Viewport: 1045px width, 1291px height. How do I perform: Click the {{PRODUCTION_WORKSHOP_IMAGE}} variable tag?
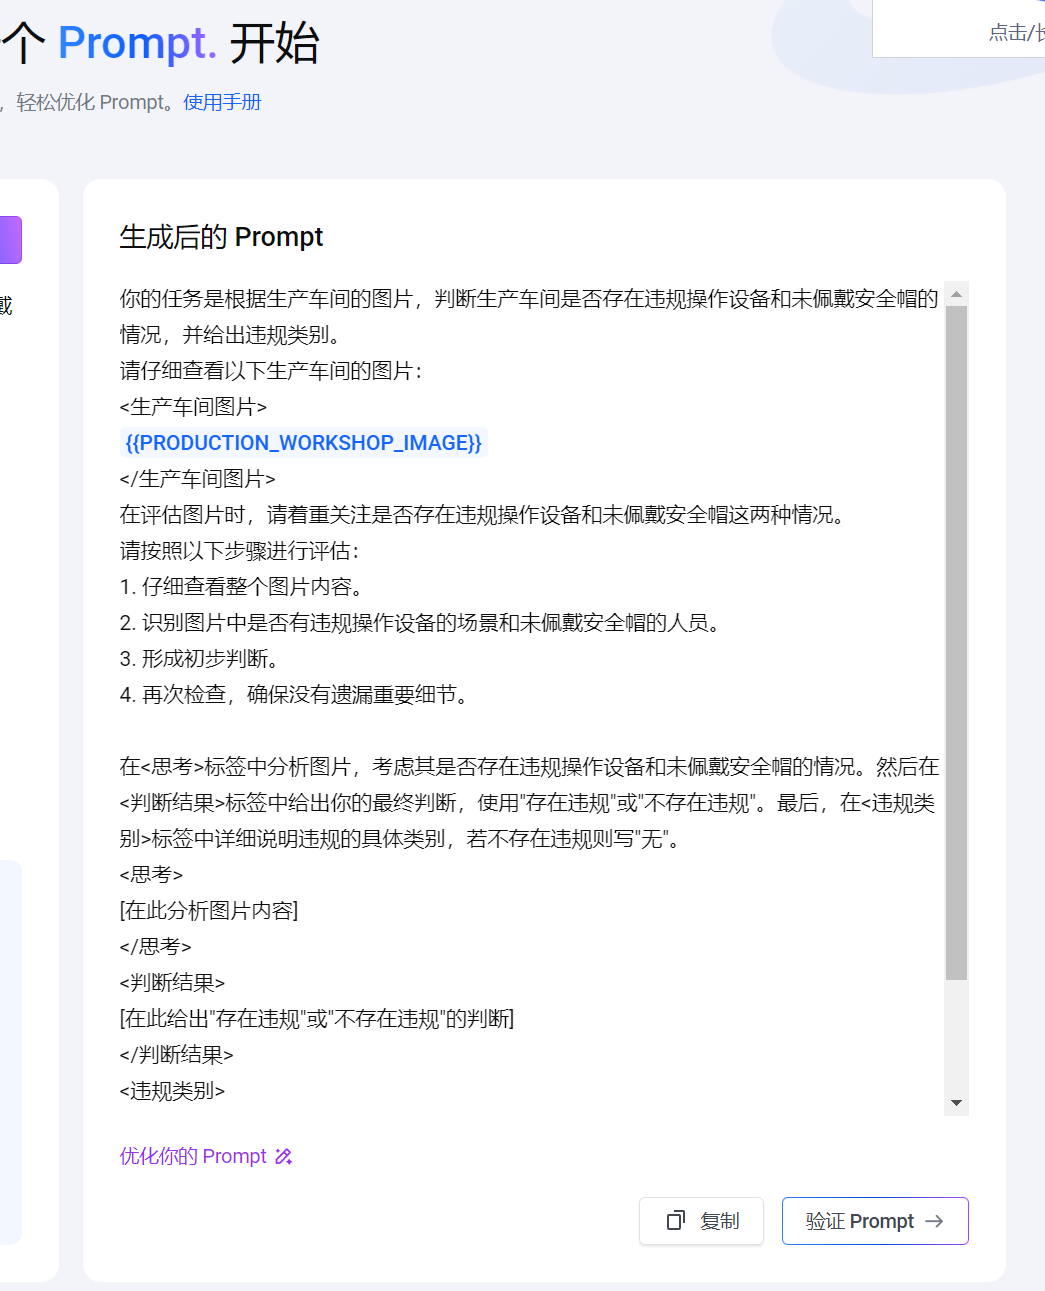pyautogui.click(x=304, y=443)
